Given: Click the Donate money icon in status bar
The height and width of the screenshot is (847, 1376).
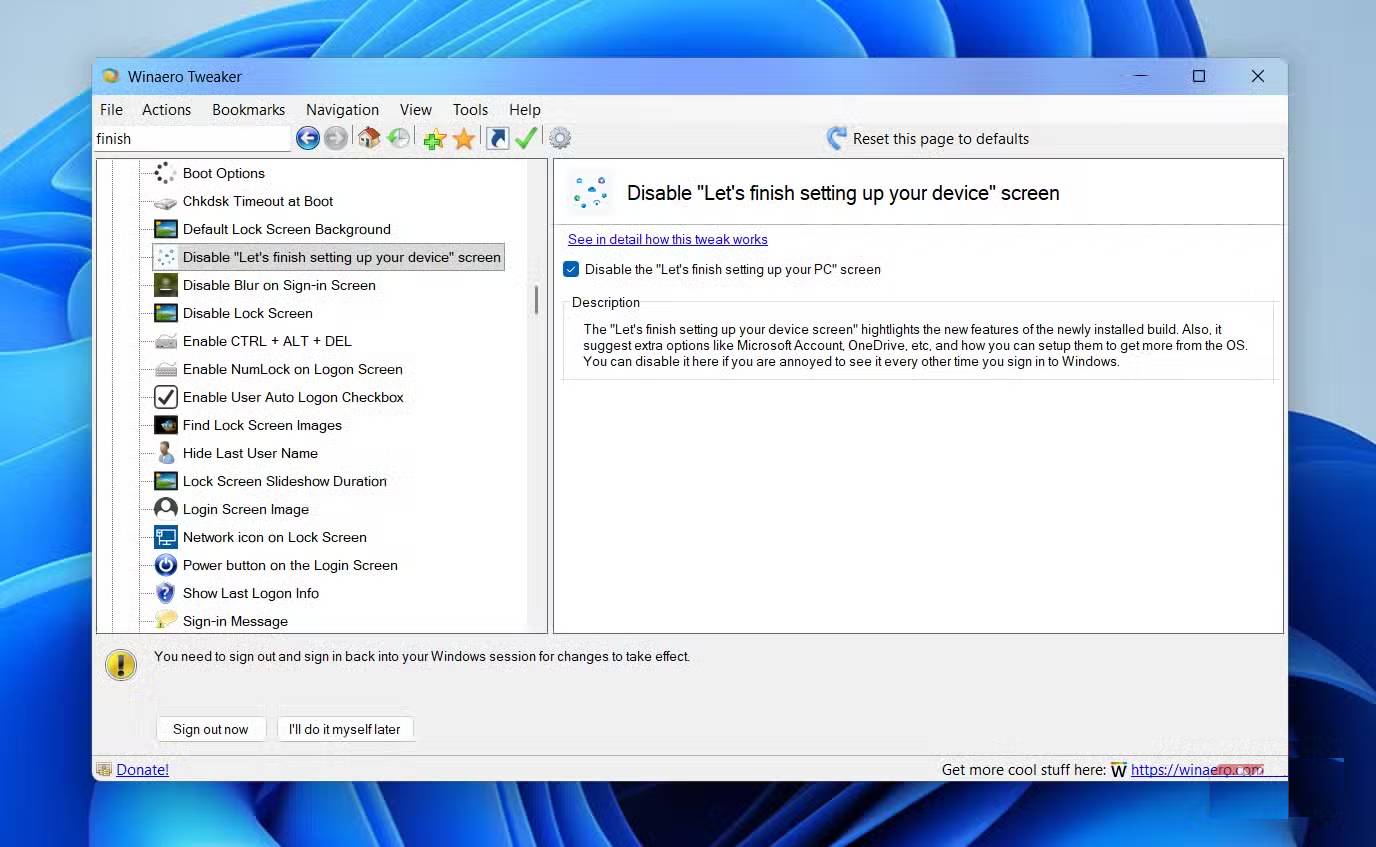Looking at the screenshot, I should click(x=104, y=769).
